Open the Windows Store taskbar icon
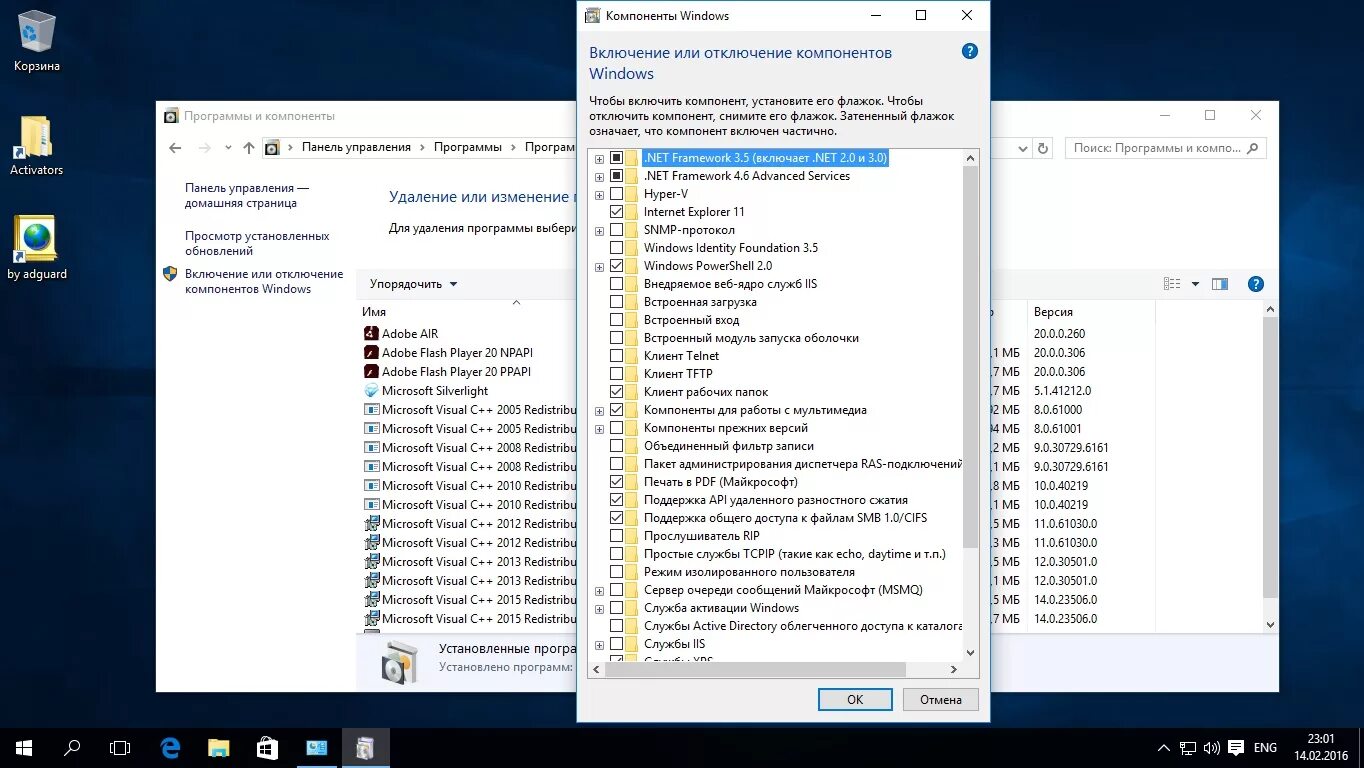This screenshot has width=1364, height=768. (267, 747)
